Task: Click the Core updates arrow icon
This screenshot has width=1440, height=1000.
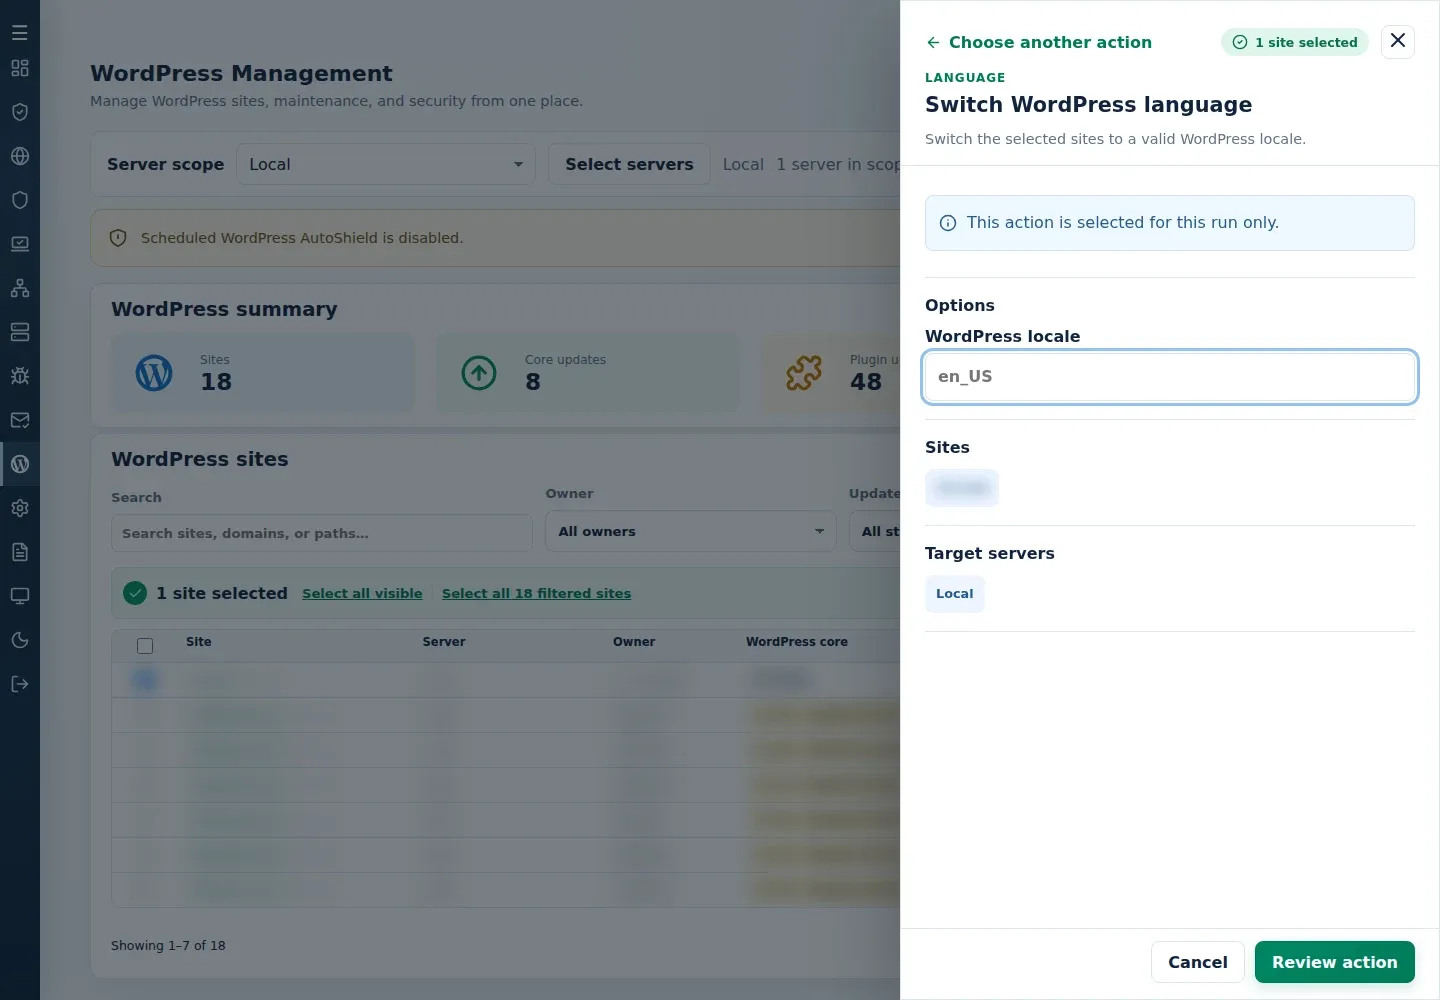Action: click(479, 373)
